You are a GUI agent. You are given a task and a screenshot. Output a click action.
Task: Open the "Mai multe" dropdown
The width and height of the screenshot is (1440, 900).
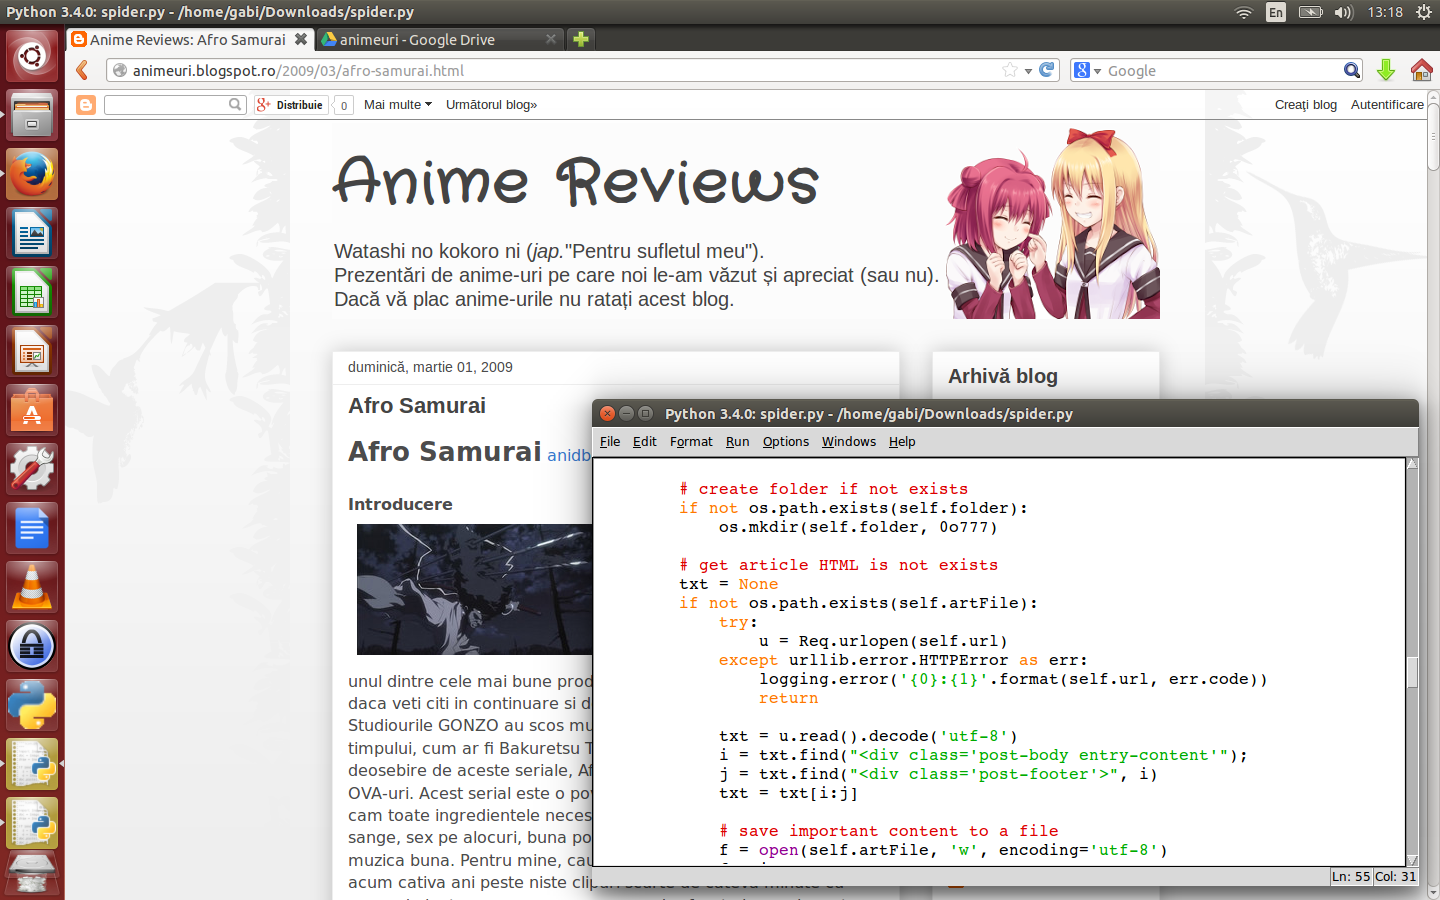pyautogui.click(x=397, y=104)
